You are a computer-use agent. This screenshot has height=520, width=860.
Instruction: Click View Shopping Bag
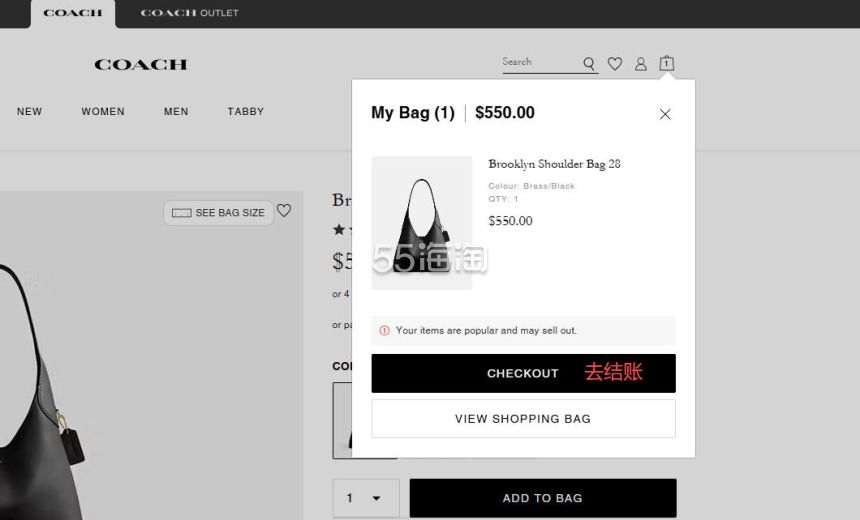click(523, 419)
